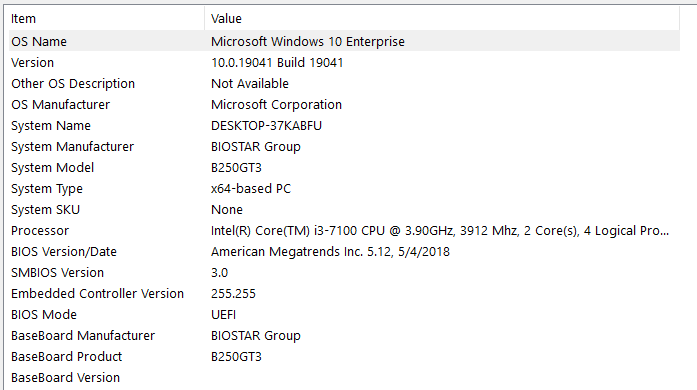Select the BaseBoard Product row
697x390 pixels.
344,357
